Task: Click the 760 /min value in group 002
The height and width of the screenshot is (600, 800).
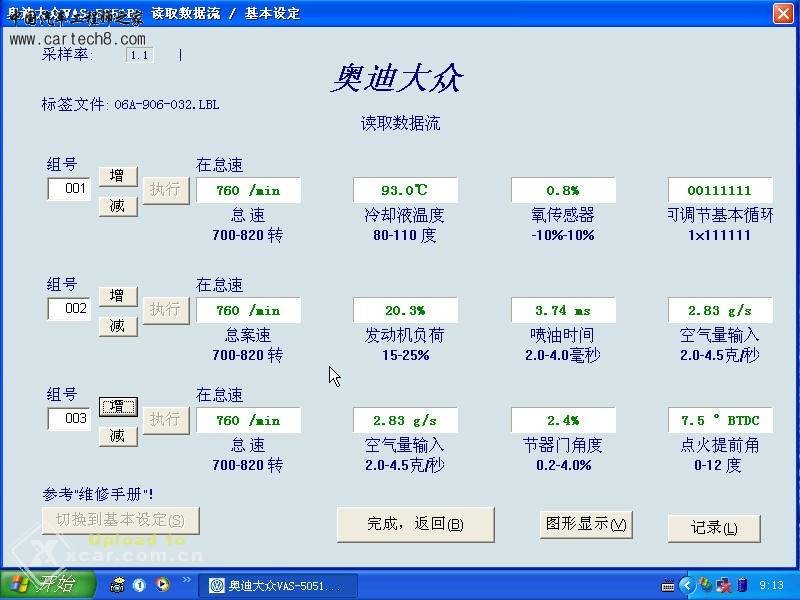Action: pos(248,310)
